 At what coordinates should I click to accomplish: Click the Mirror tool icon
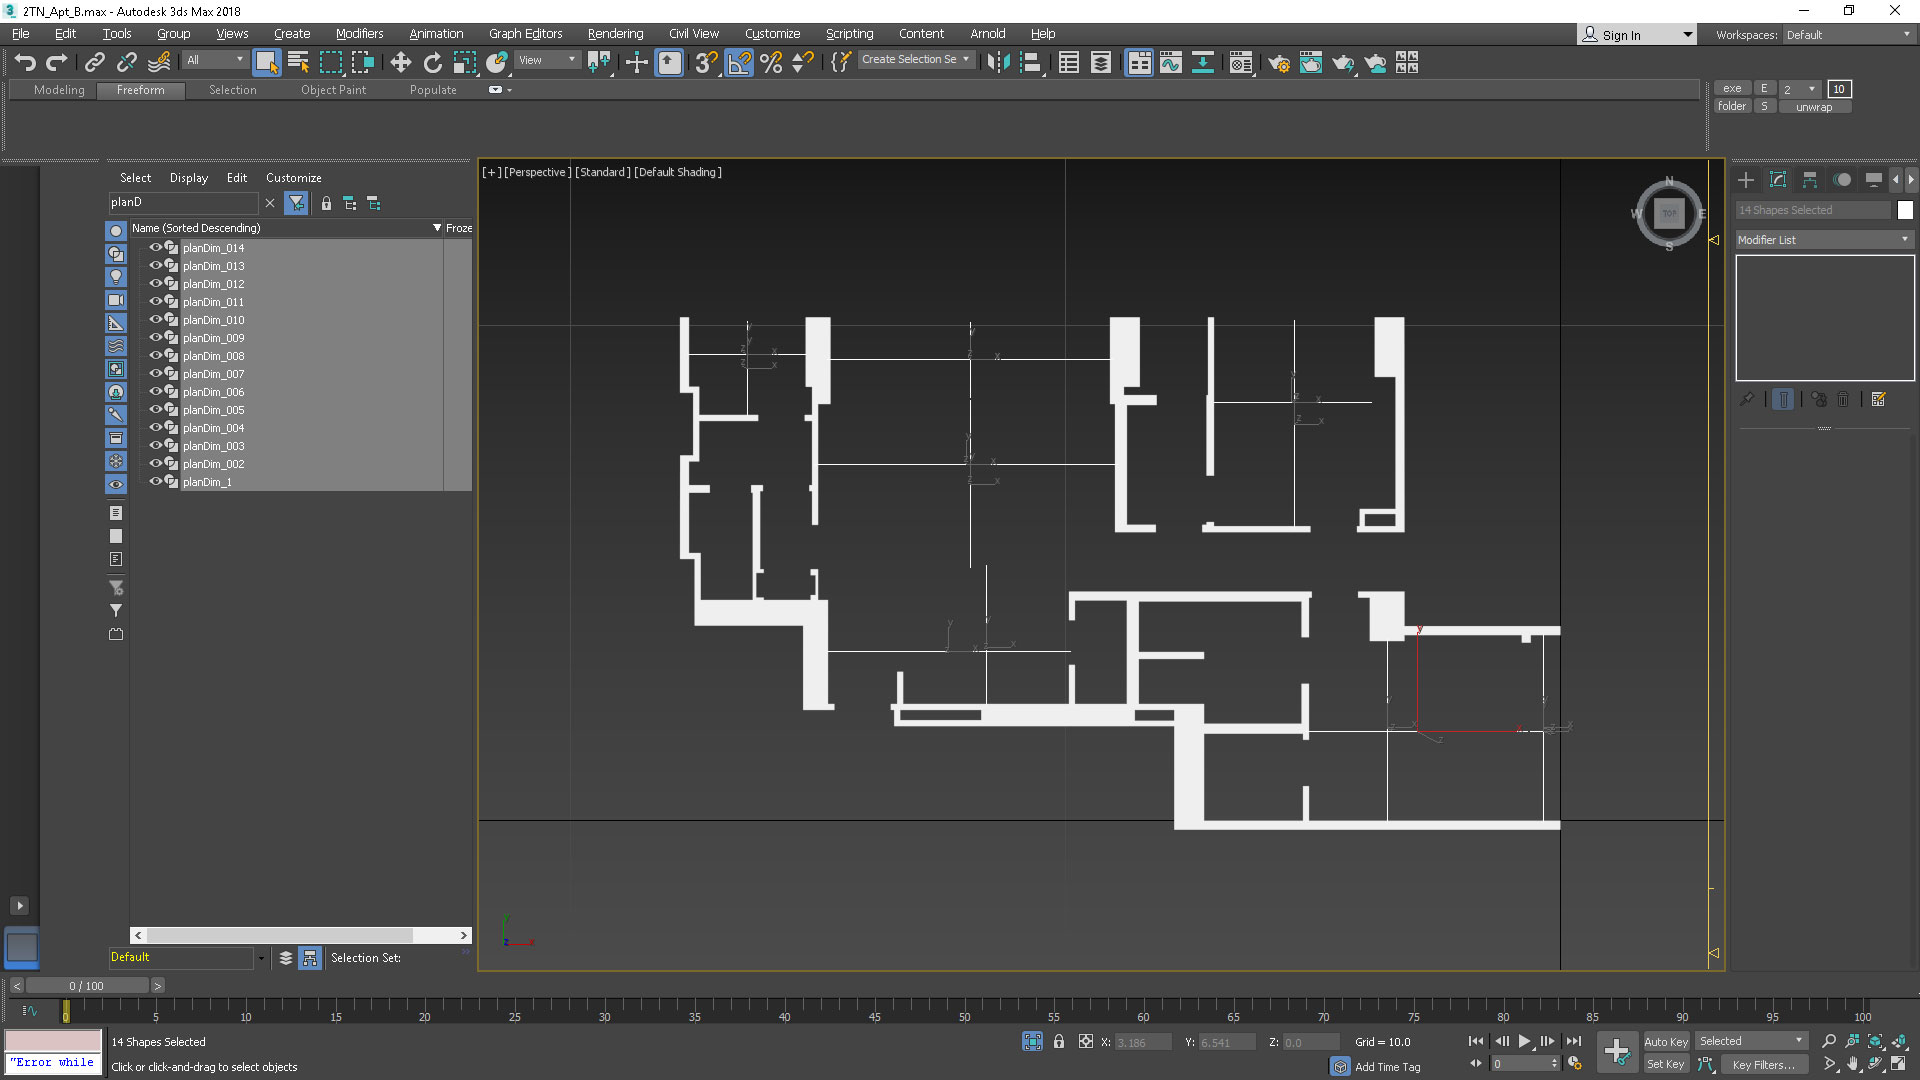coord(997,63)
